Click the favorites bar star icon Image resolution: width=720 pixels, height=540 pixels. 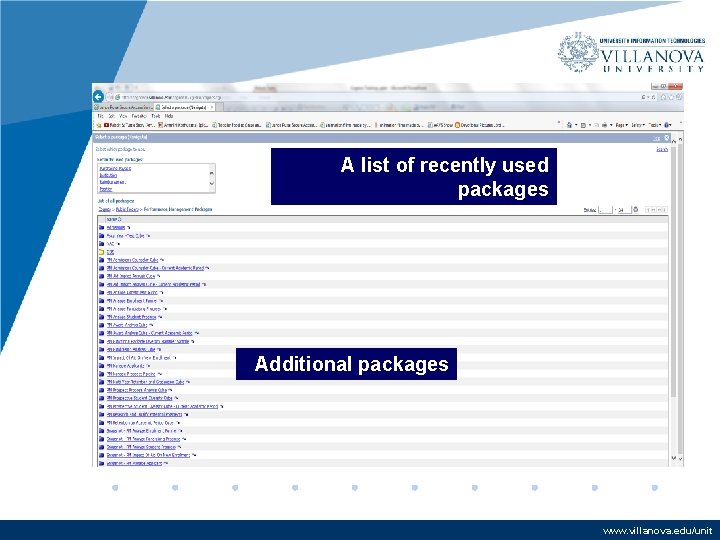pos(99,125)
